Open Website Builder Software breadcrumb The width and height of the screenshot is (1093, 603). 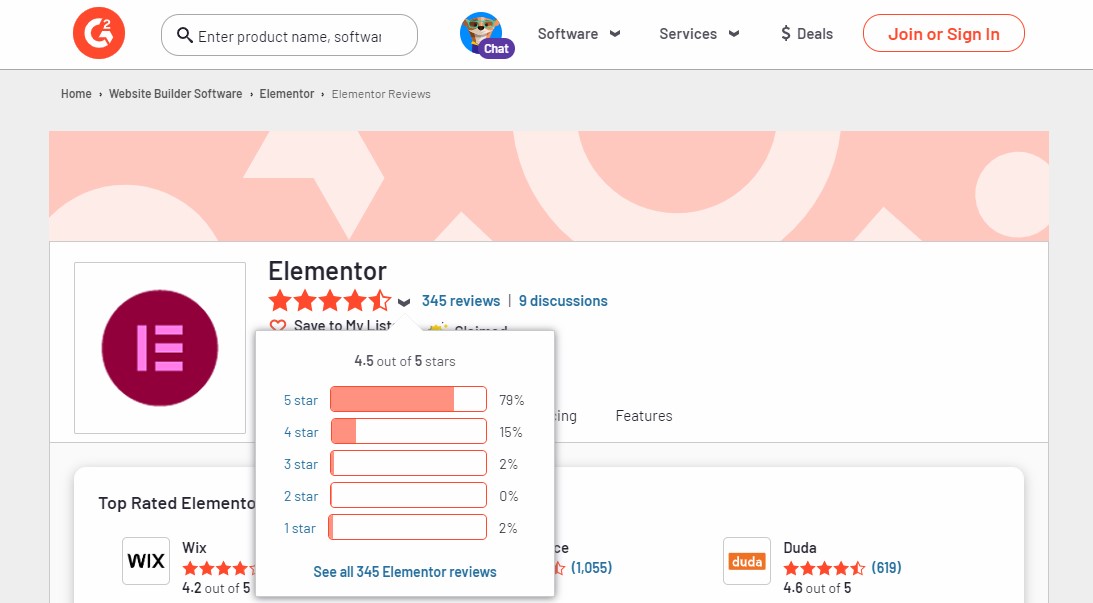[x=176, y=93]
